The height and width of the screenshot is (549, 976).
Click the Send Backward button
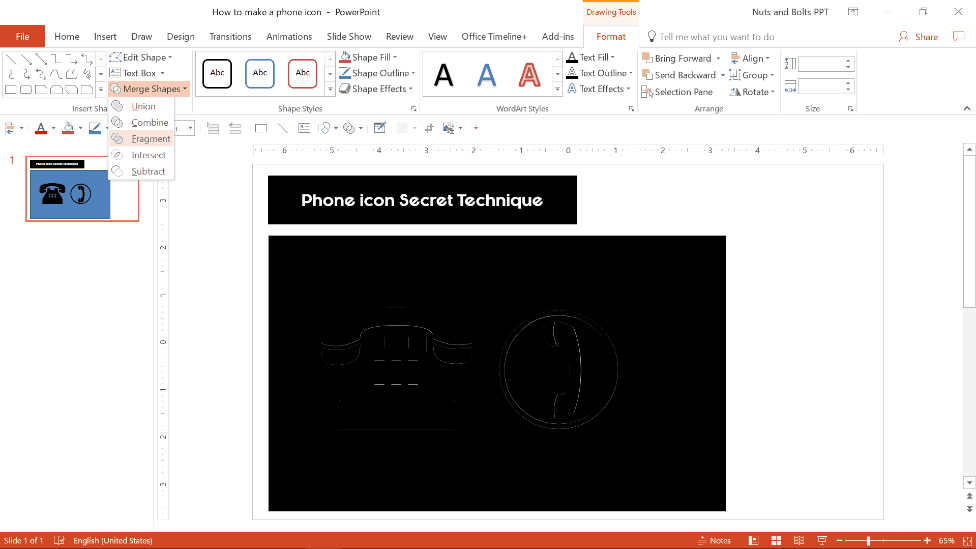678,75
